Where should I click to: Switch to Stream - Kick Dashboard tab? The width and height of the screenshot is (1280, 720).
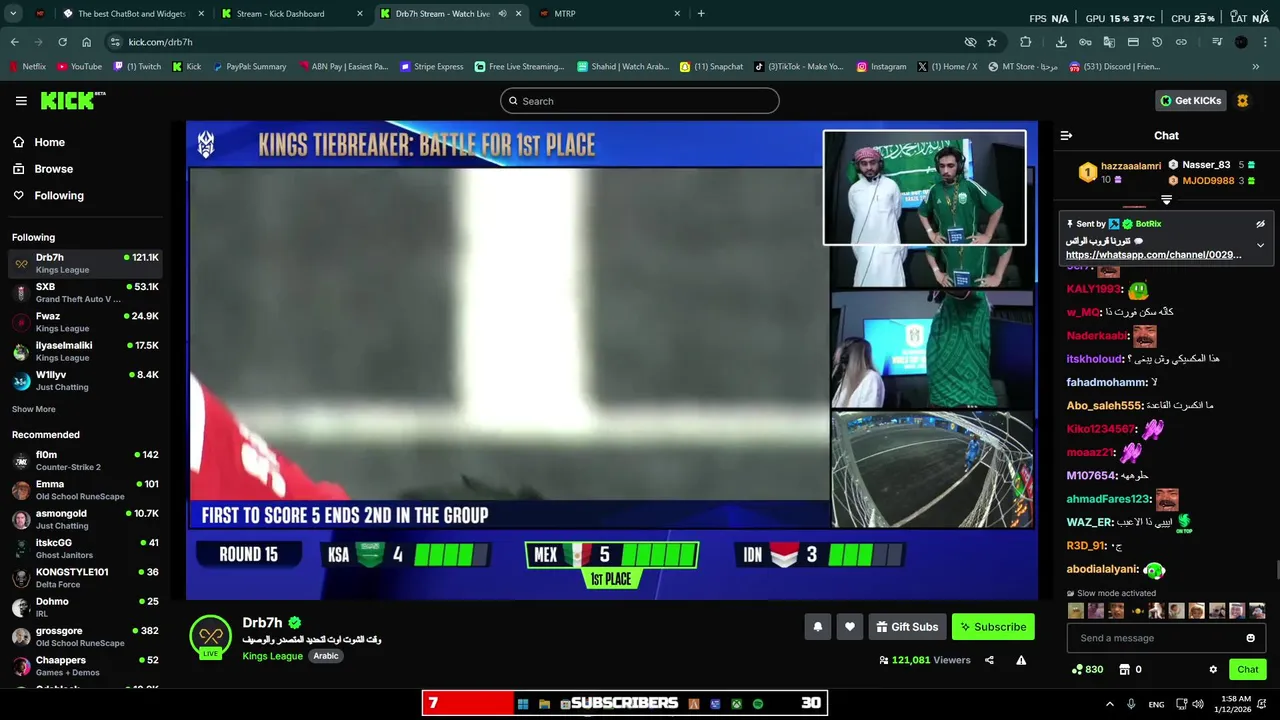pos(290,14)
